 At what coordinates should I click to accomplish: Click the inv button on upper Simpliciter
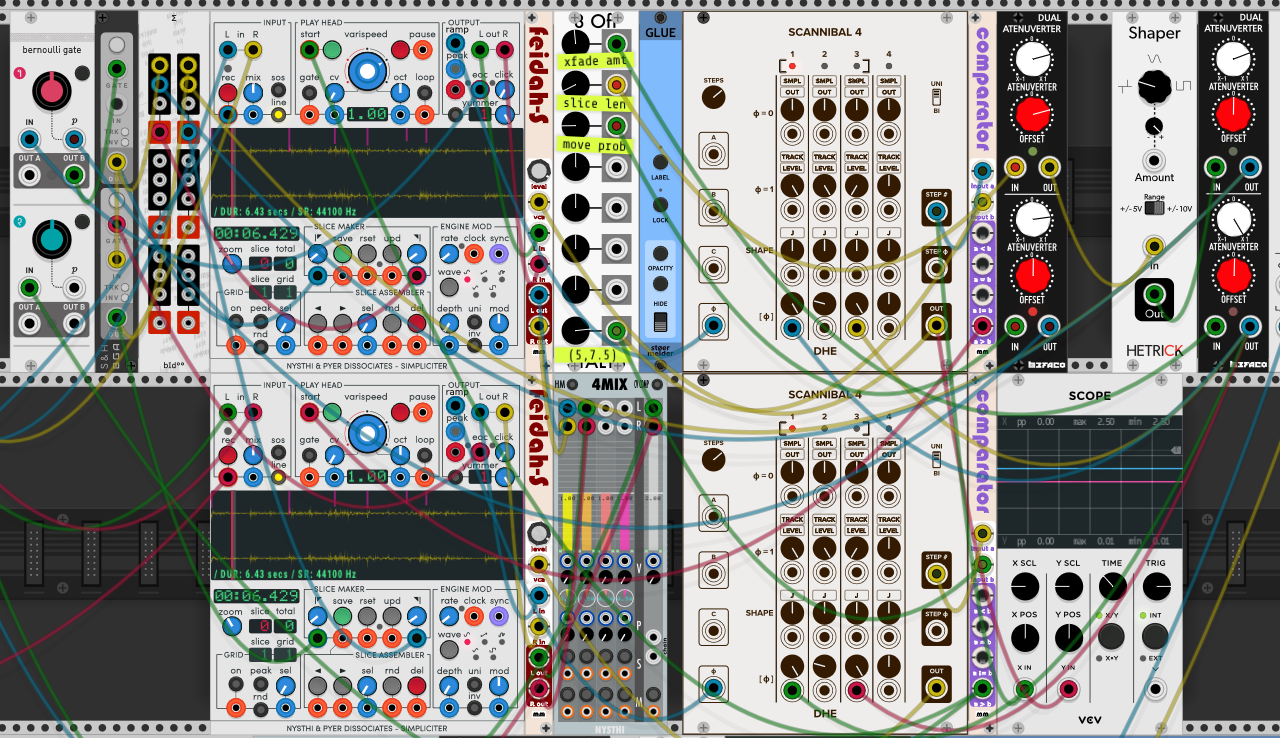[x=475, y=347]
